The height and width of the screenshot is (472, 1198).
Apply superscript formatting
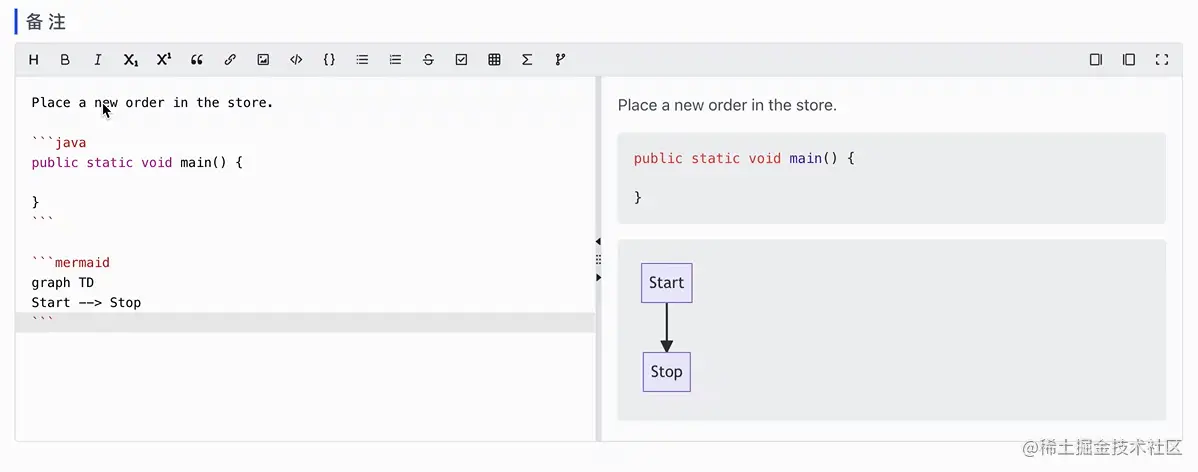[x=164, y=60]
